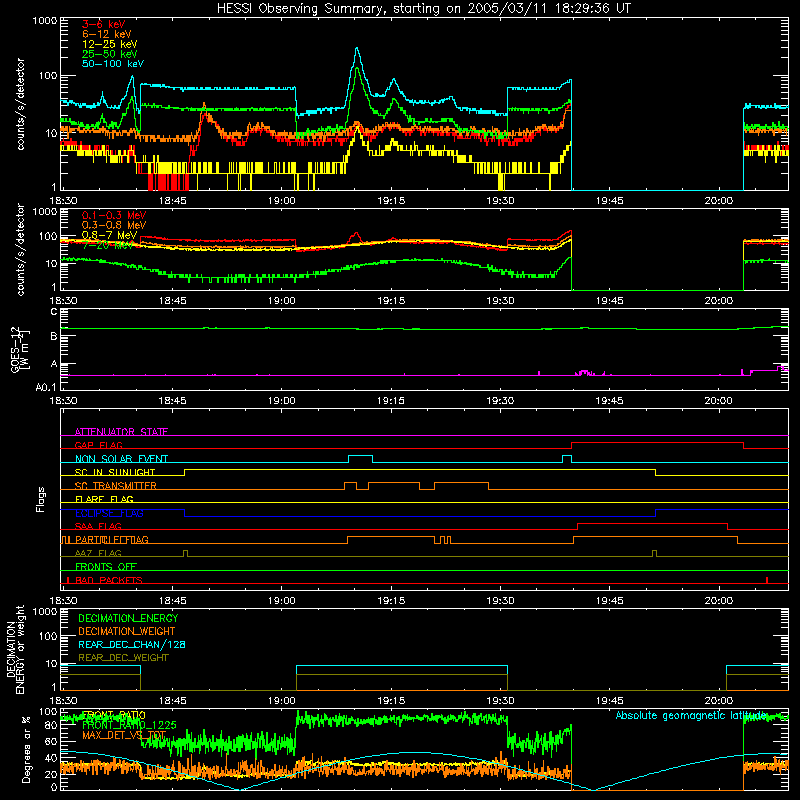Click the 0.1-0.3 MeV legend label
The width and height of the screenshot is (800, 800).
pyautogui.click(x=114, y=215)
